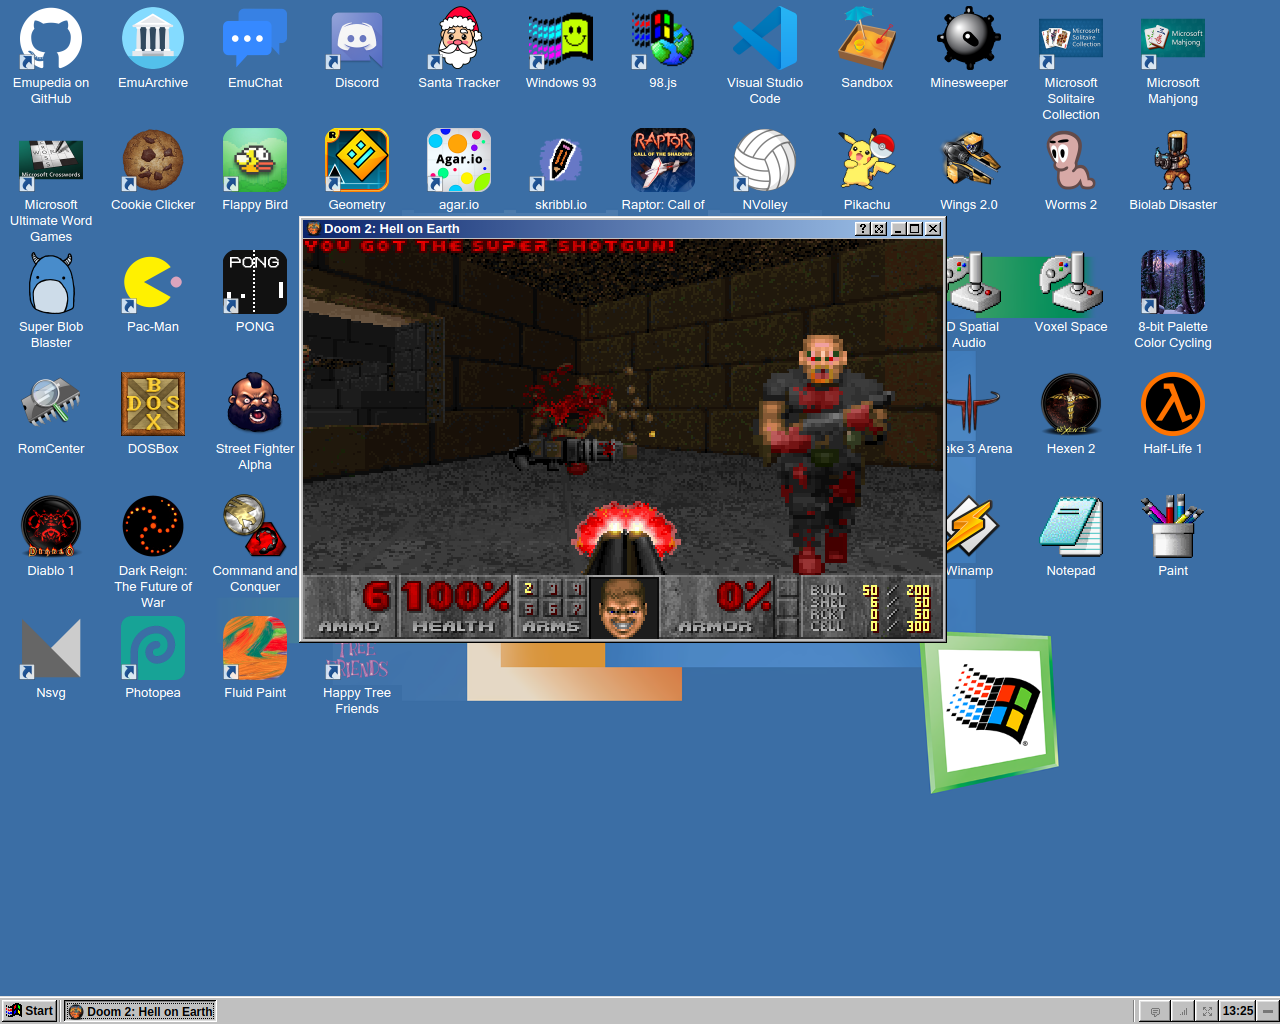1280x1024 pixels.
Task: Open Discord from the desktop
Action: click(356, 38)
